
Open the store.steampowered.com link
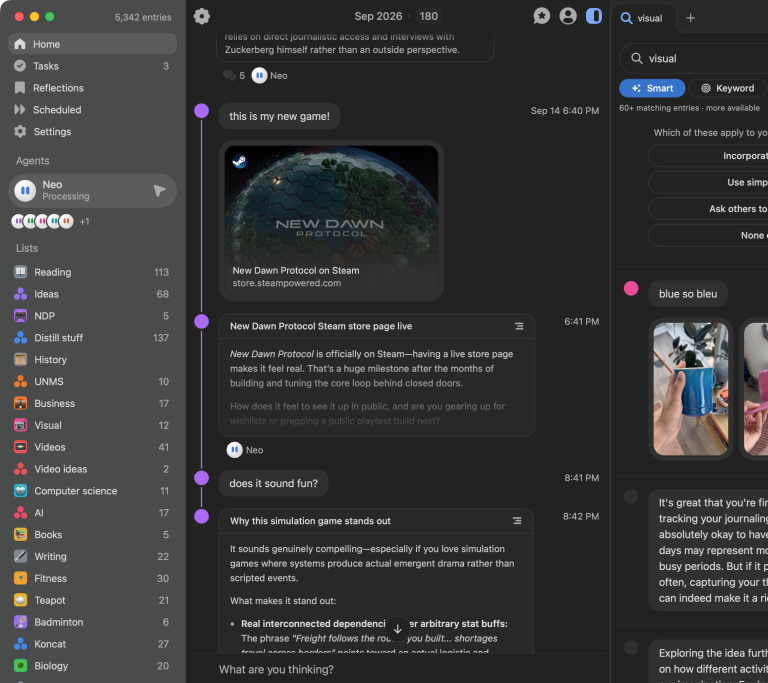pos(287,283)
